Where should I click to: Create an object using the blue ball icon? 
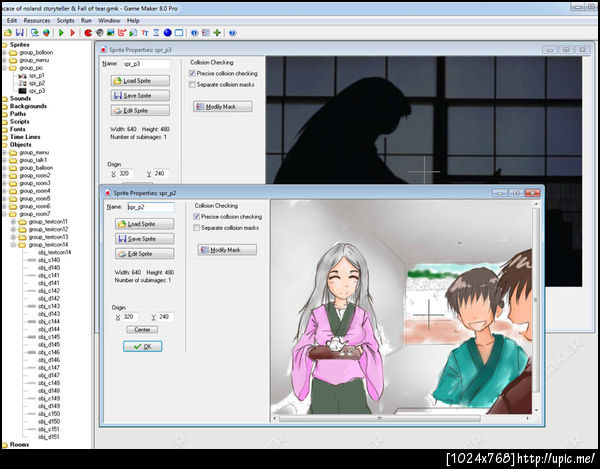pyautogui.click(x=168, y=33)
